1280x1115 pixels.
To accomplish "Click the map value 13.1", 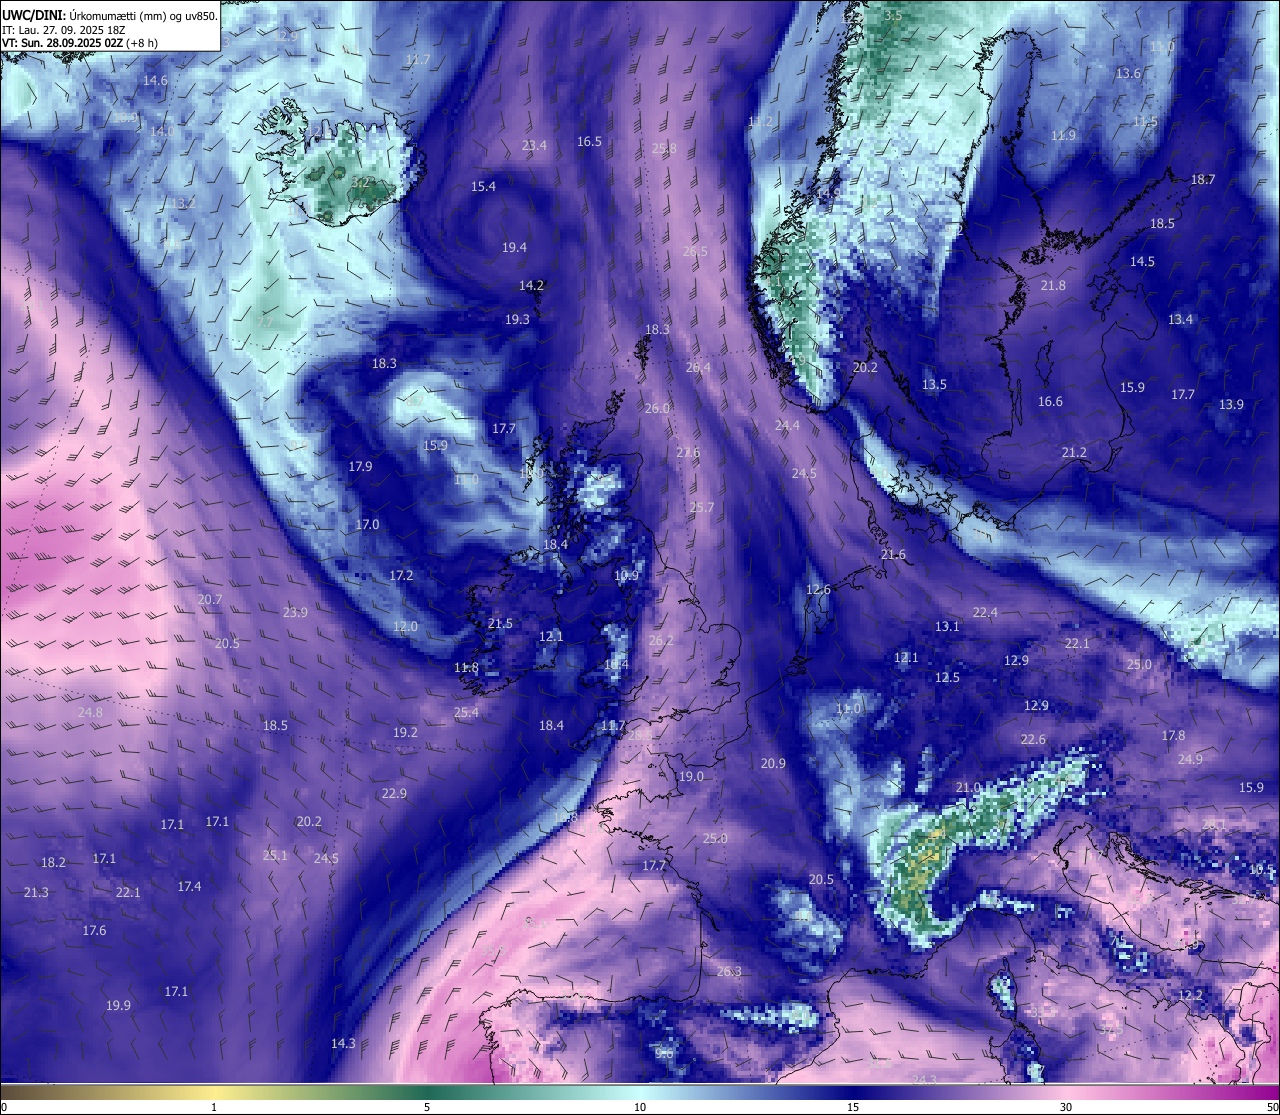I will pos(947,626).
